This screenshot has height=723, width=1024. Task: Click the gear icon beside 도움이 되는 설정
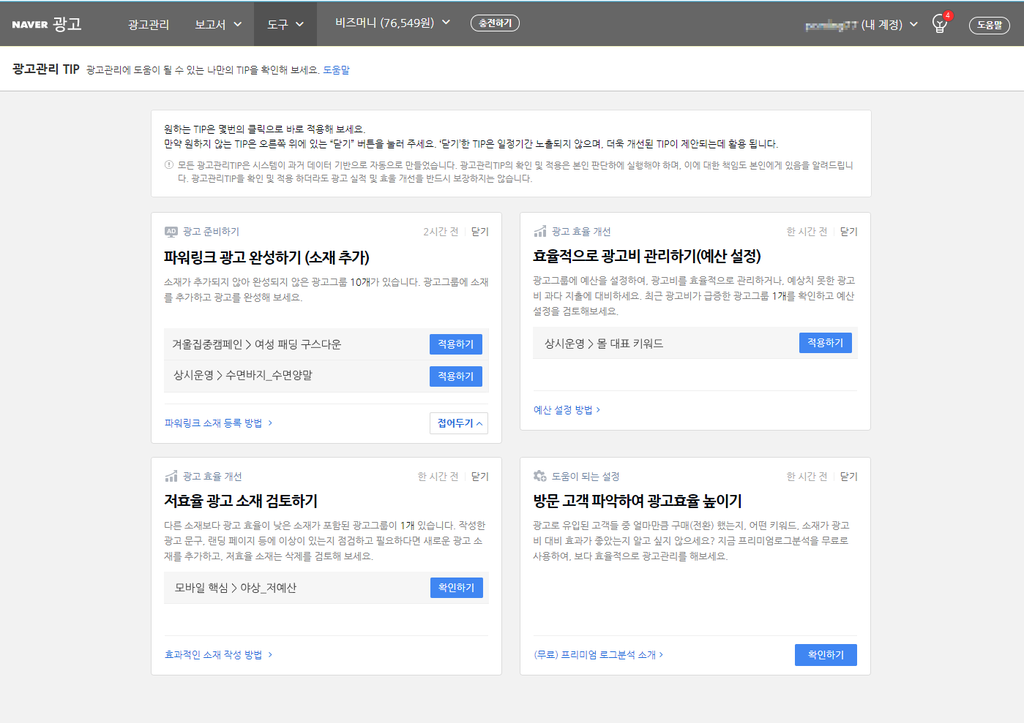(539, 476)
